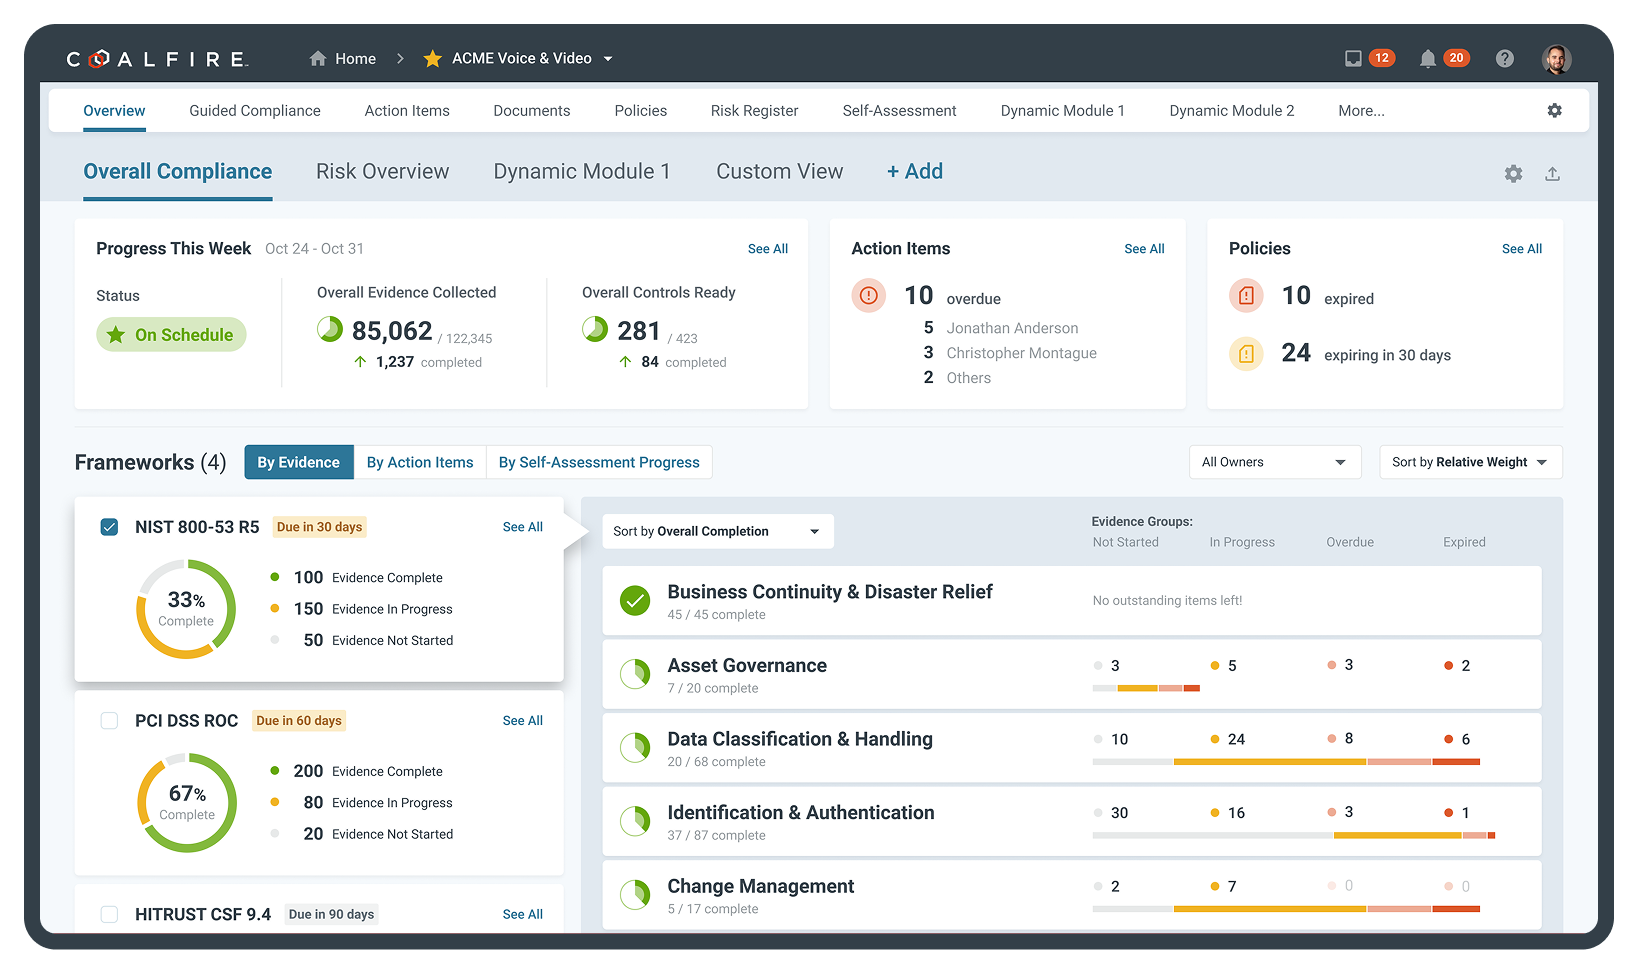Click See All in Progress This Week
The width and height of the screenshot is (1638, 974).
pos(768,249)
